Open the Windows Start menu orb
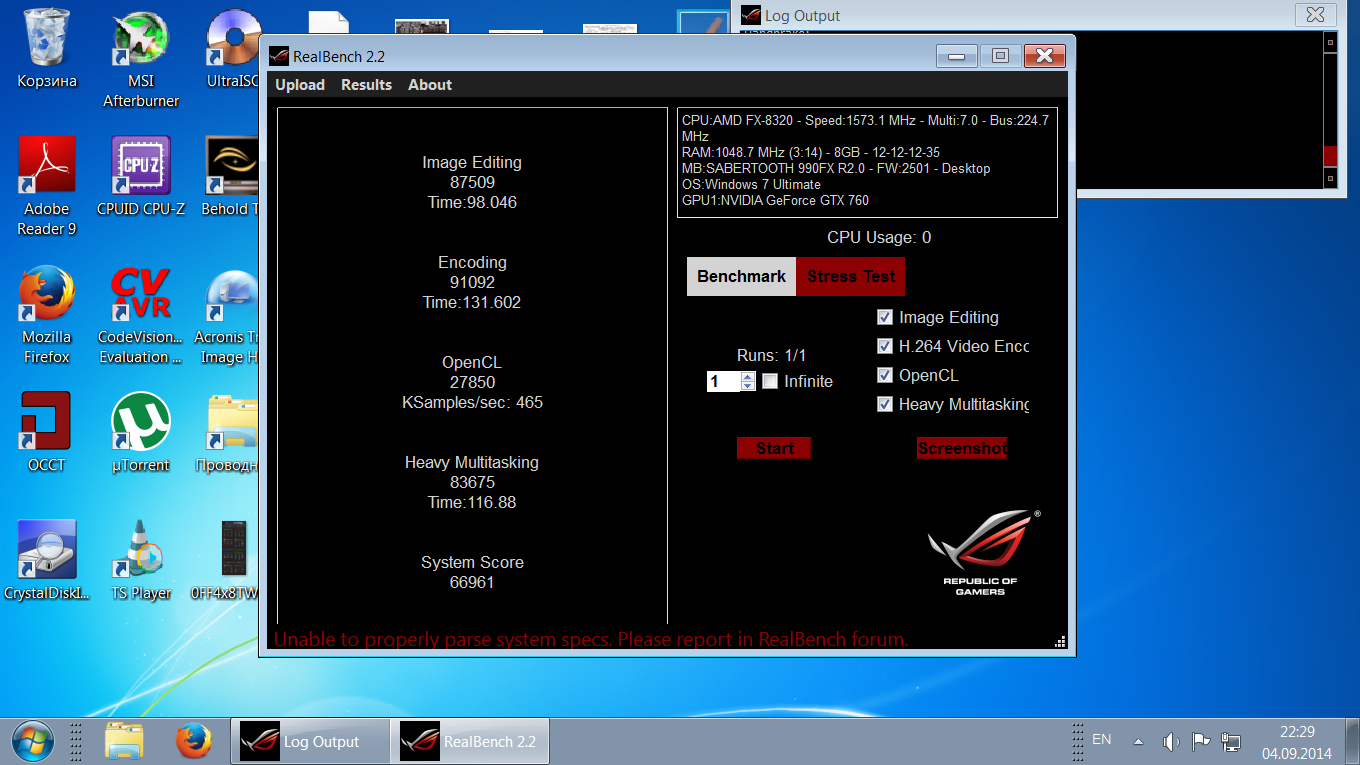The height and width of the screenshot is (765, 1360). [33, 741]
